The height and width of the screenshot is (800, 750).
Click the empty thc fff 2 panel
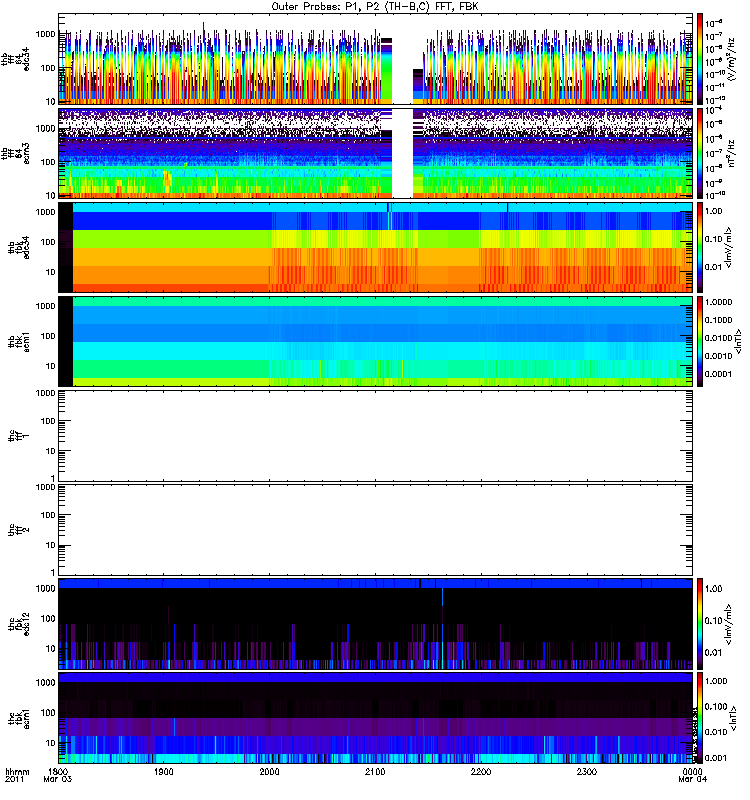coord(376,530)
